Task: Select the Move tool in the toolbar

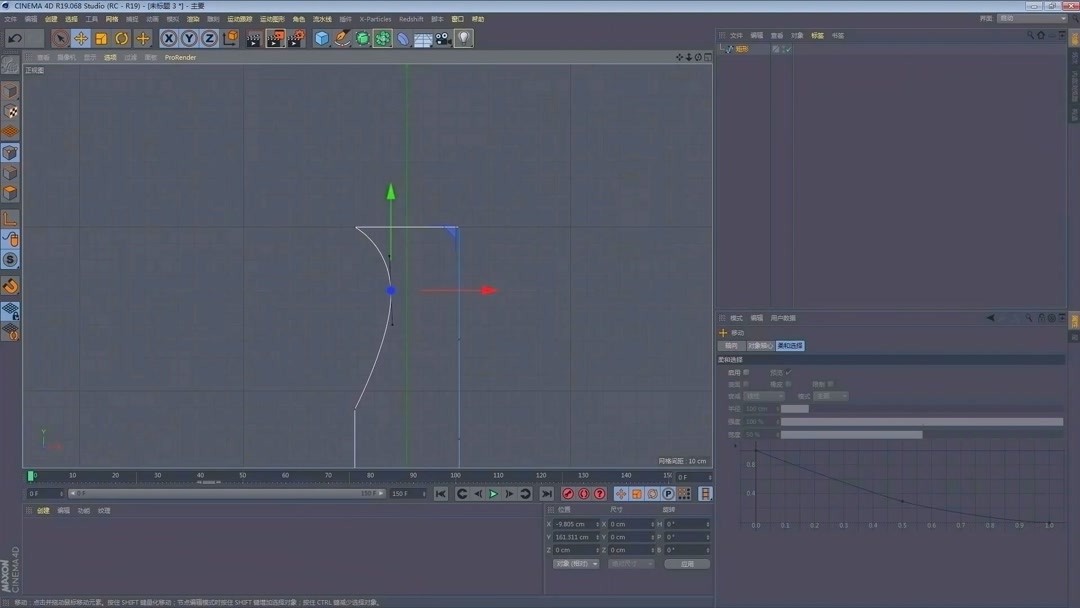Action: pos(82,38)
